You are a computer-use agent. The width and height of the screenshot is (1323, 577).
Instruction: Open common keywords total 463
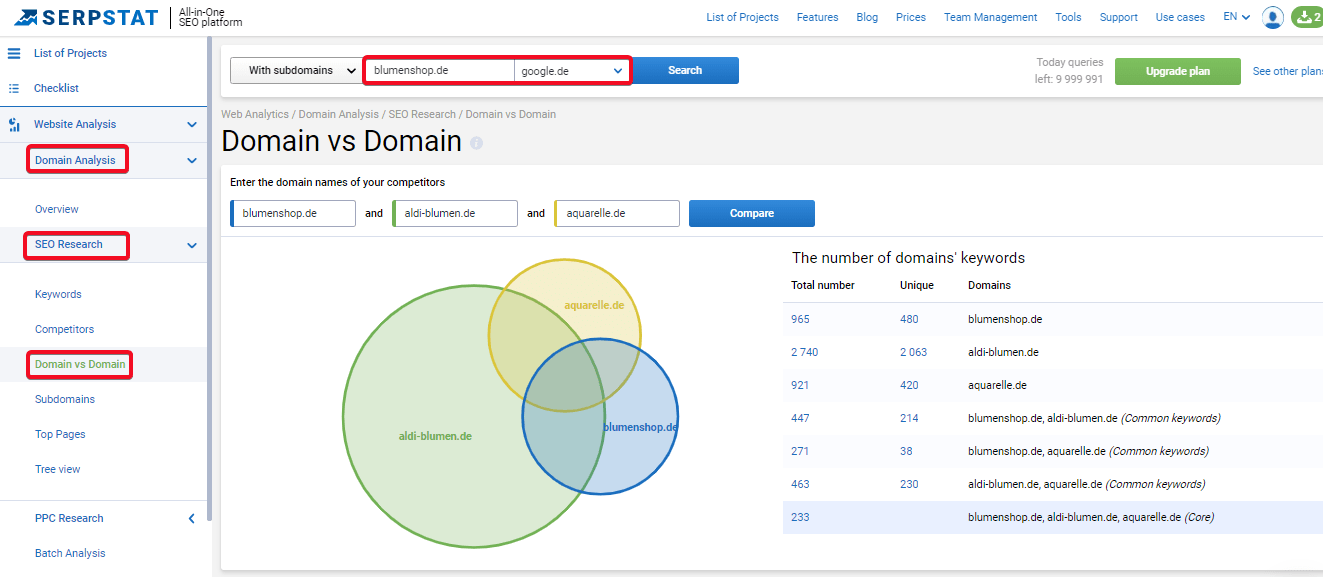click(800, 484)
